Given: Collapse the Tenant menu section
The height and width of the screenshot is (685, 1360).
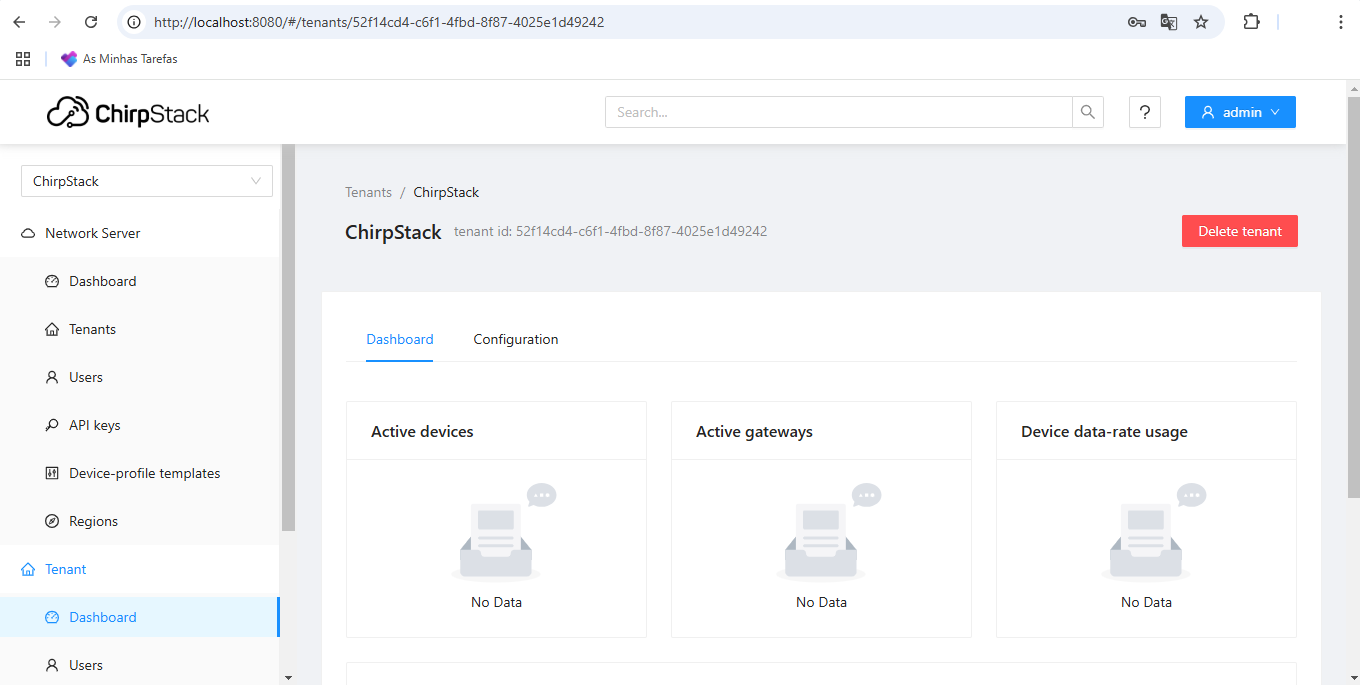Looking at the screenshot, I should [x=140, y=569].
